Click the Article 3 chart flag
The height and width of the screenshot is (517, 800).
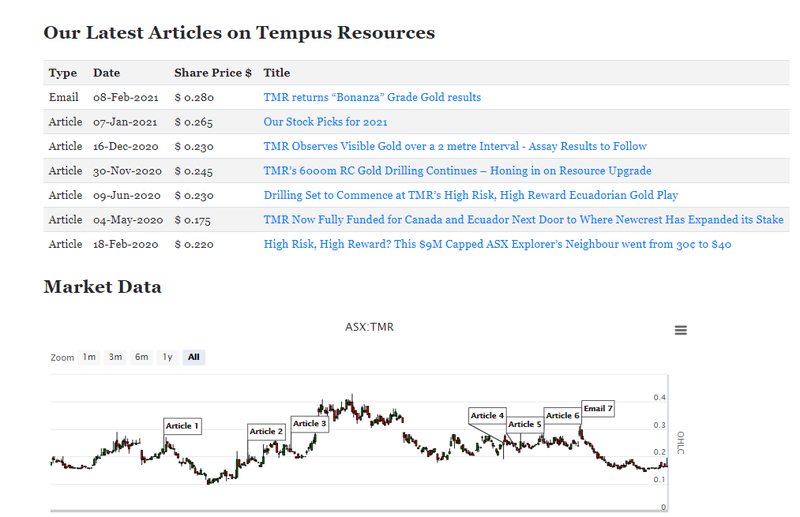[310, 424]
